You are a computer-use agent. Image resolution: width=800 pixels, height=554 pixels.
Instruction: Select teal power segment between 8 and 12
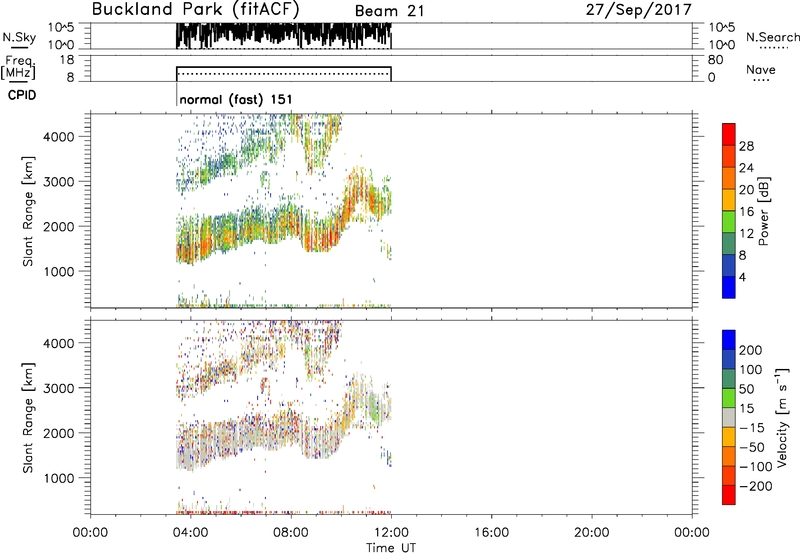pyautogui.click(x=729, y=244)
